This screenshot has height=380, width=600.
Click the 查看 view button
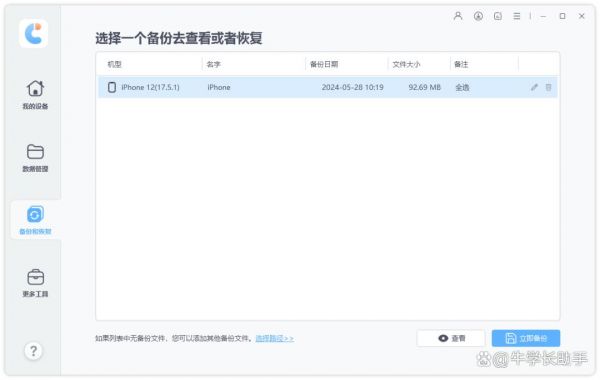(451, 338)
